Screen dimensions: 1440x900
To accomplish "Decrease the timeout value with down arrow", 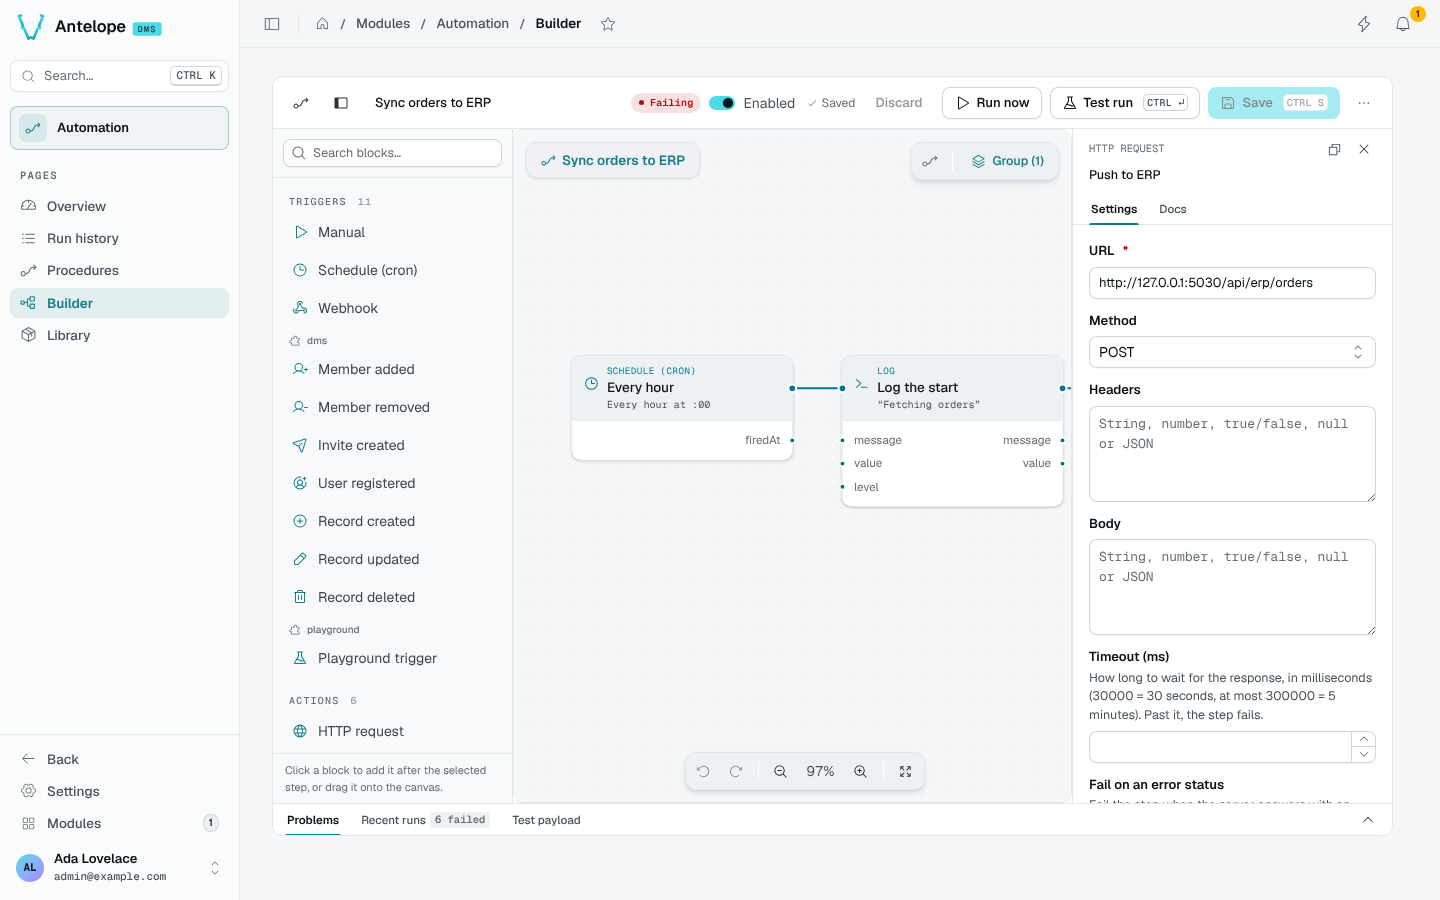I will point(1364,755).
